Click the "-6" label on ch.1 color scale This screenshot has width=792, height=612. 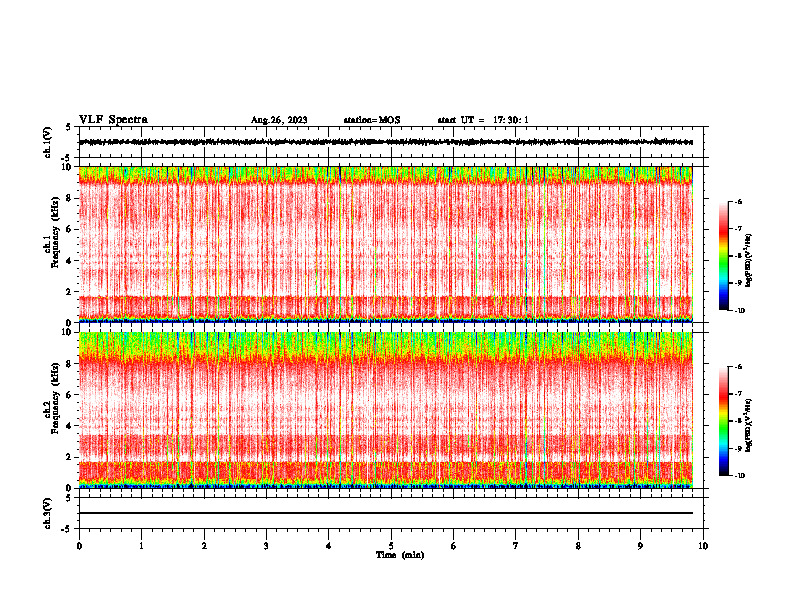(x=739, y=202)
